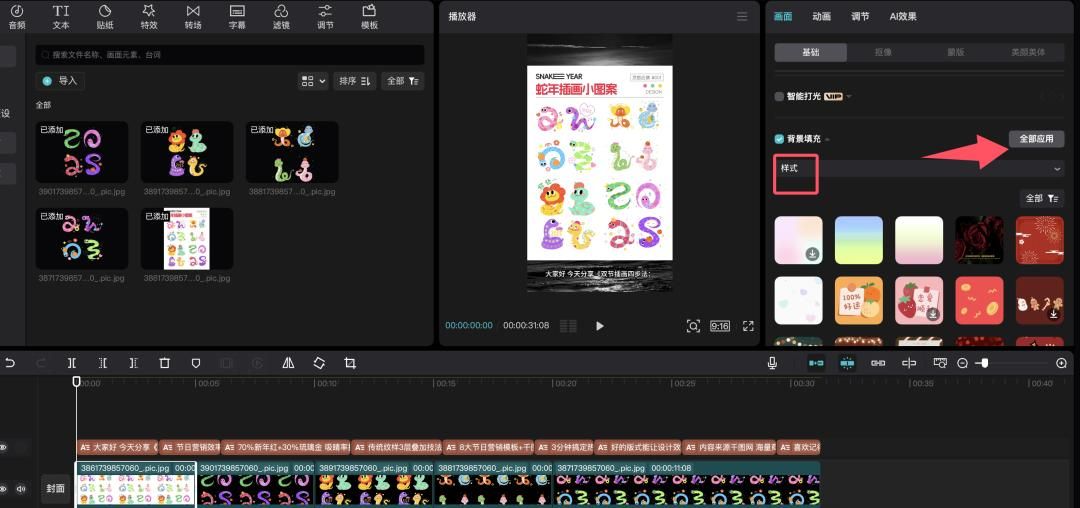This screenshot has width=1080, height=508.
Task: Select the 基础 sub-tab
Action: coord(811,52)
